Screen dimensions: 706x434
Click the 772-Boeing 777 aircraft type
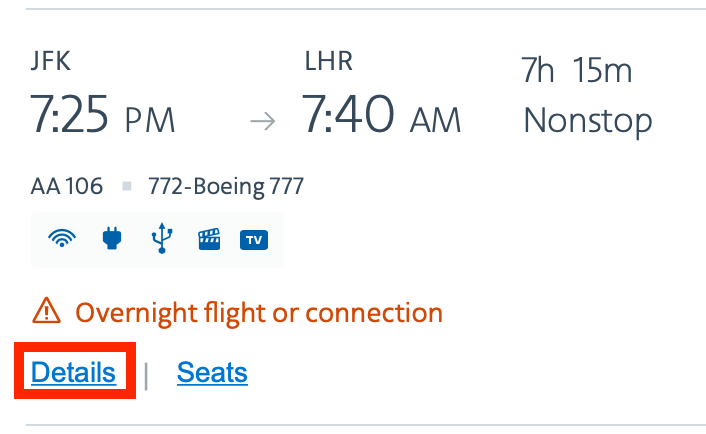click(x=225, y=186)
